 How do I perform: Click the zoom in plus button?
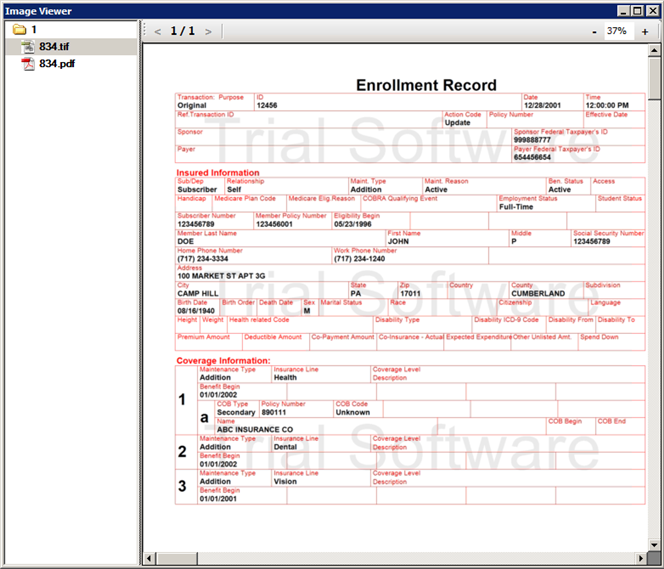(645, 31)
